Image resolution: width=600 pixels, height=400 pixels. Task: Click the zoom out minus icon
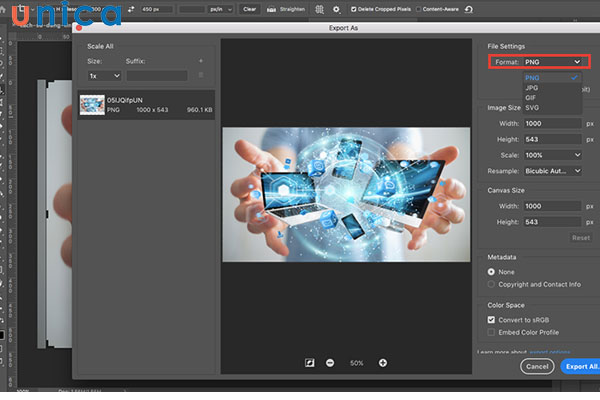tap(329, 362)
